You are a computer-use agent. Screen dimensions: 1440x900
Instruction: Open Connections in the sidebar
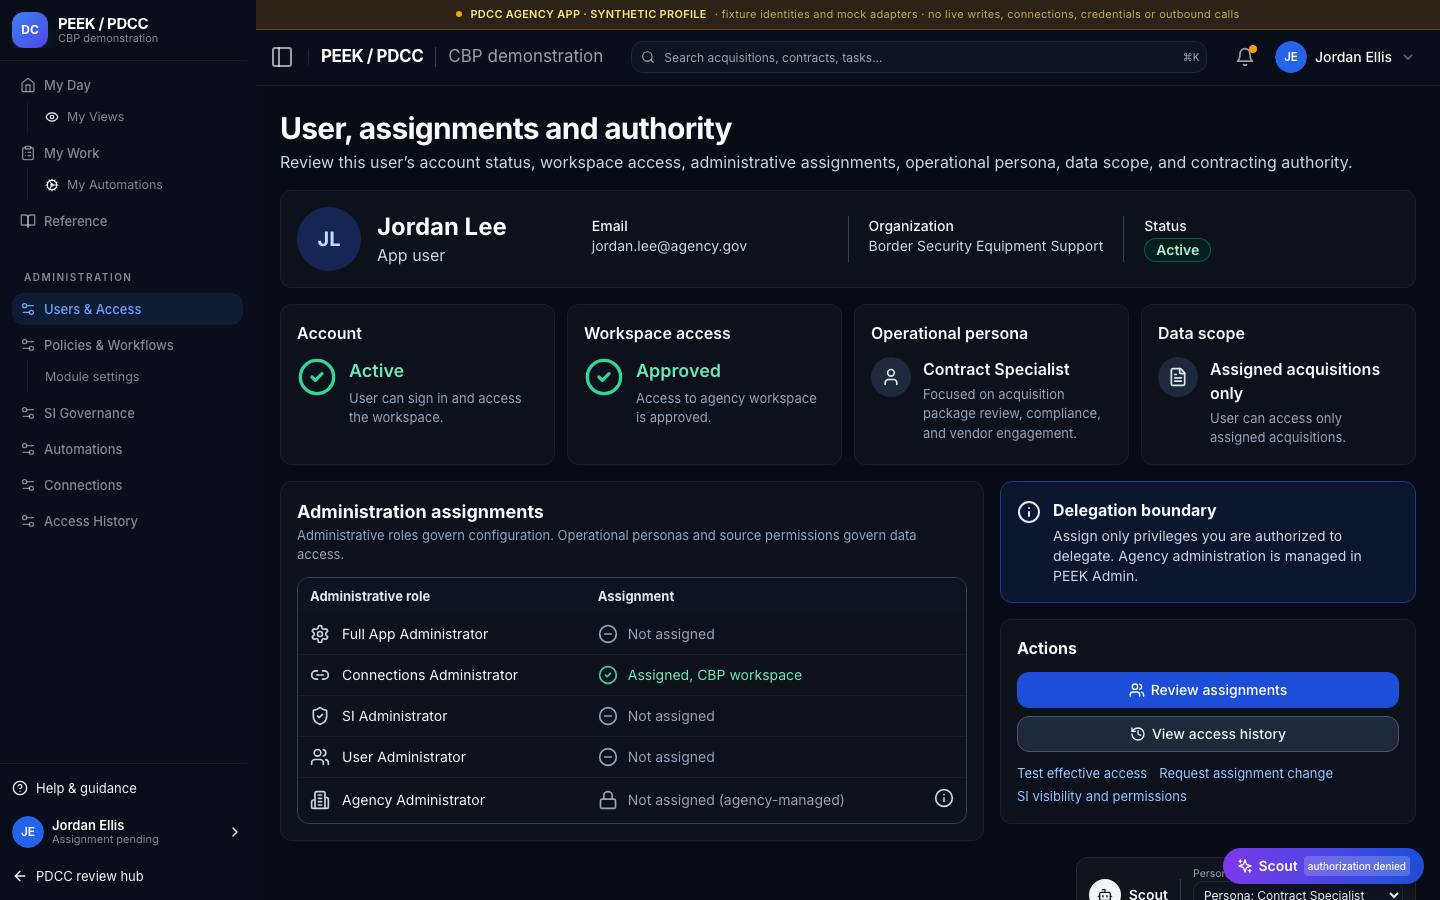point(127,485)
